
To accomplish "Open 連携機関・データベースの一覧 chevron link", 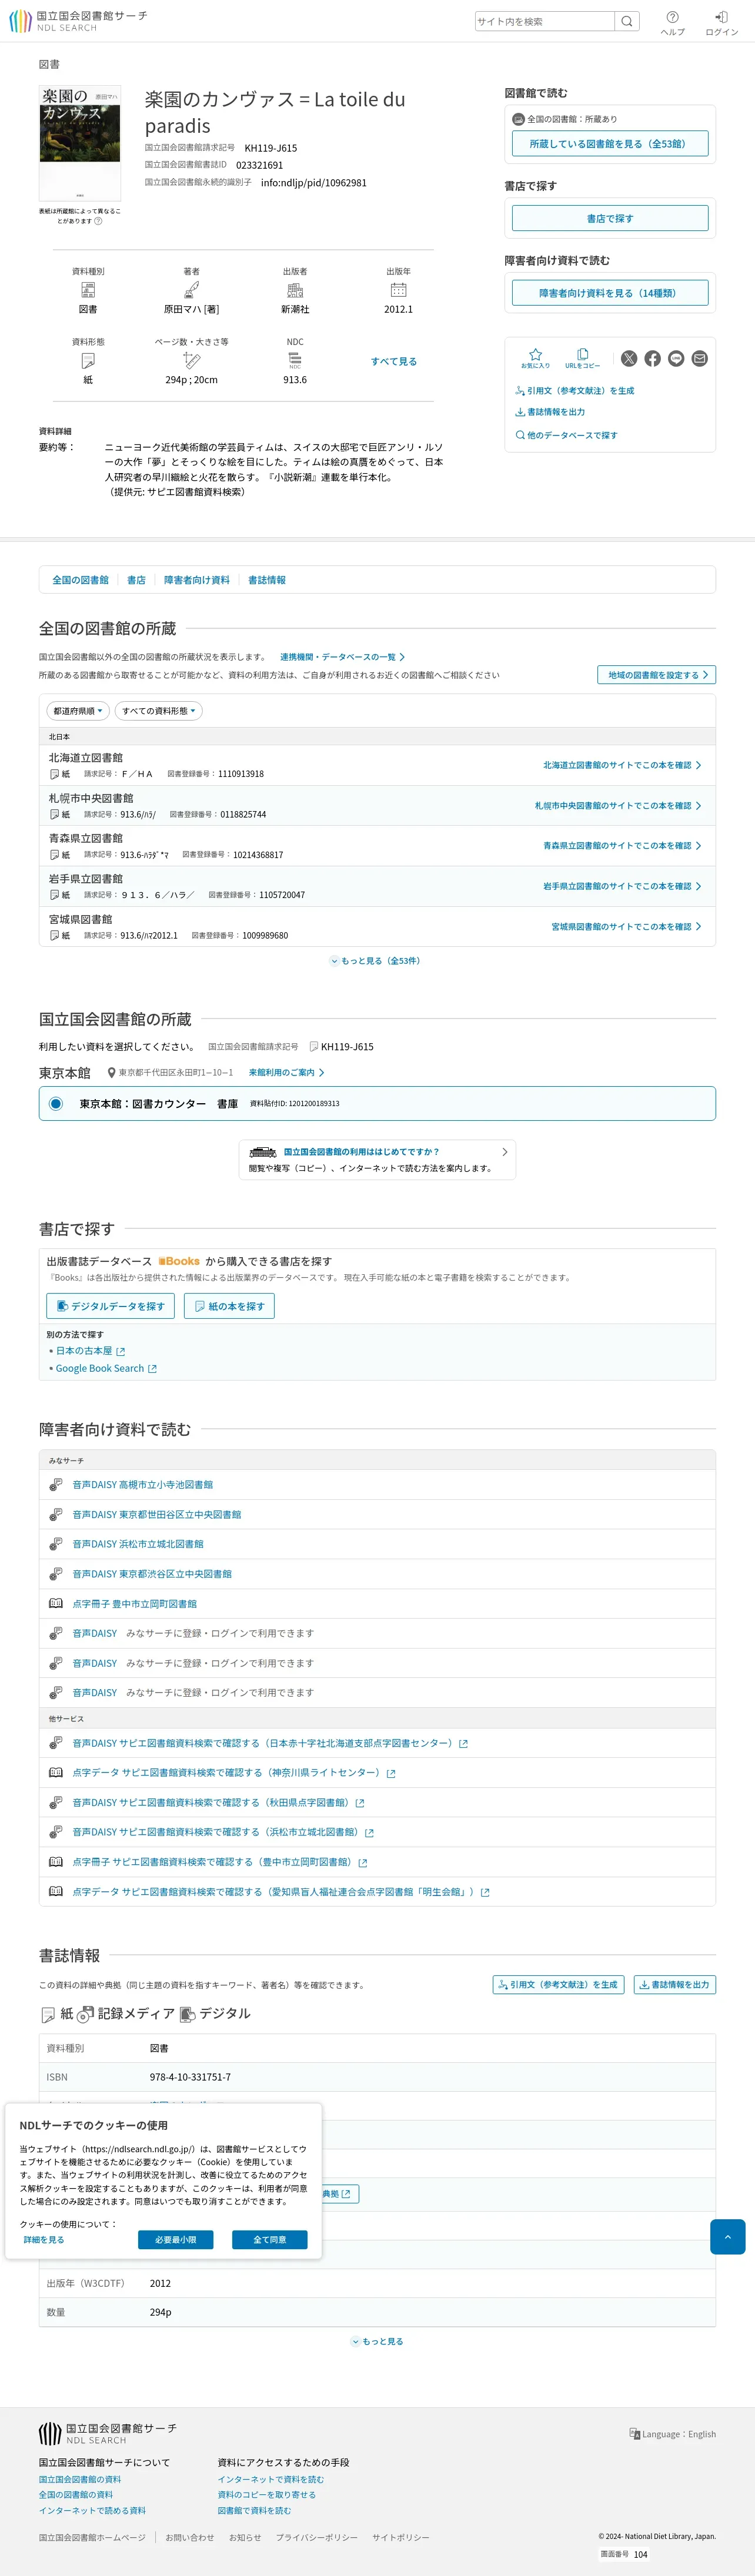I will [342, 656].
